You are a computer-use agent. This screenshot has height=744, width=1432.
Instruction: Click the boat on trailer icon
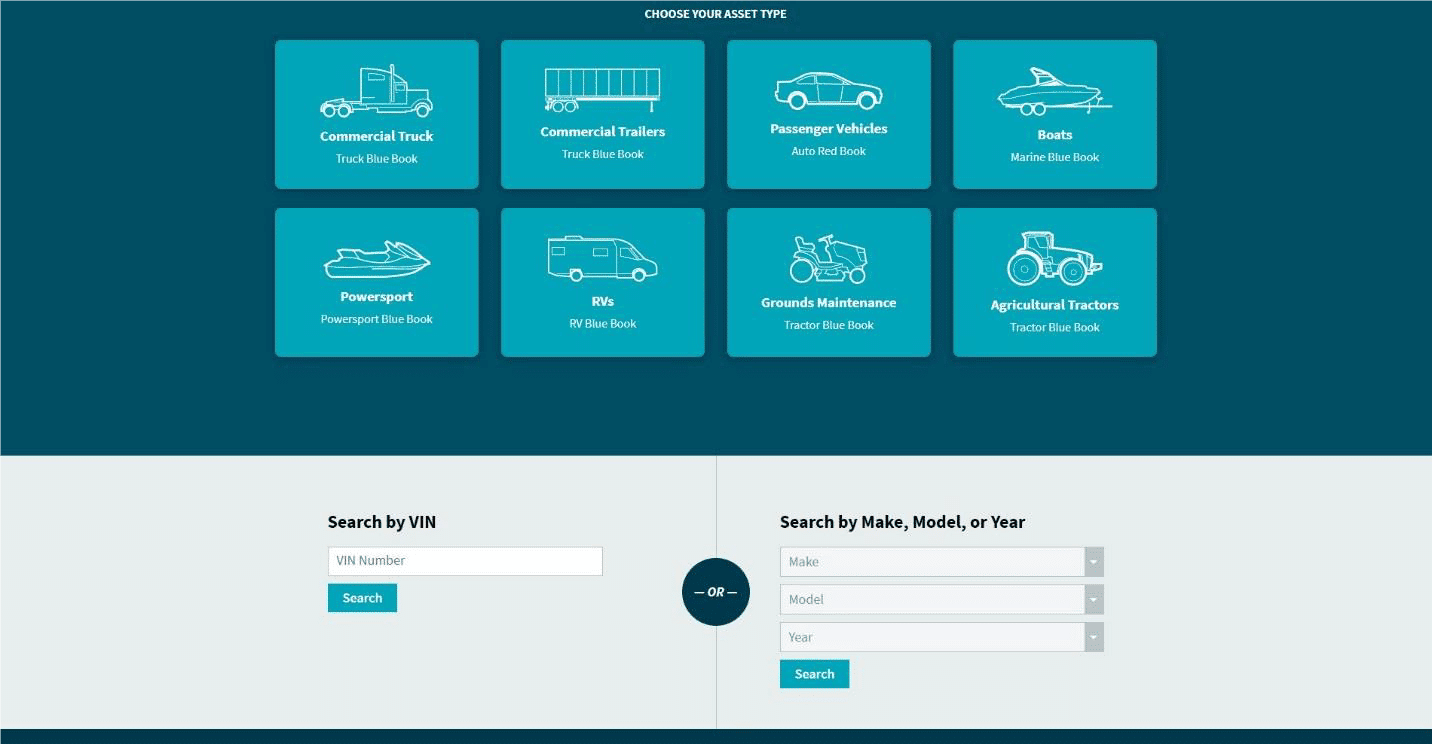tap(1055, 91)
